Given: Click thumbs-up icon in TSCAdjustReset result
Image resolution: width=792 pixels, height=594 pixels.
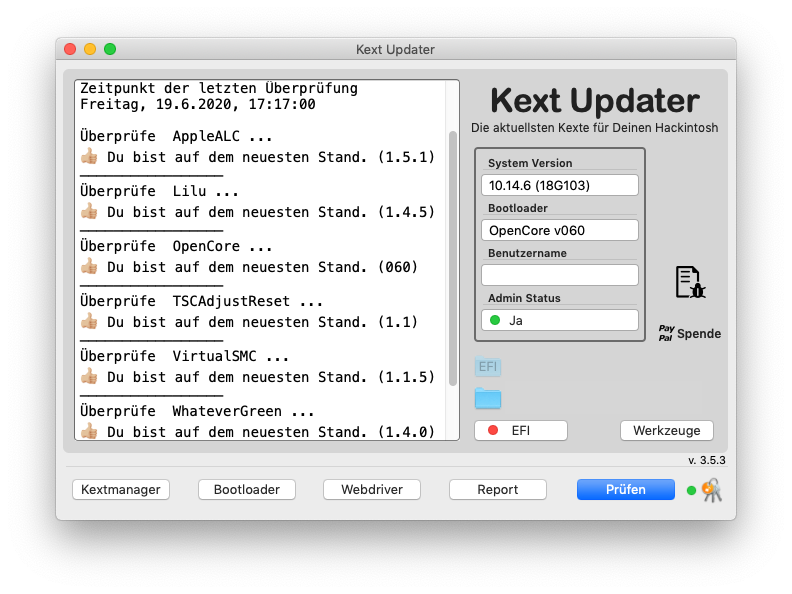Looking at the screenshot, I should 89,321.
